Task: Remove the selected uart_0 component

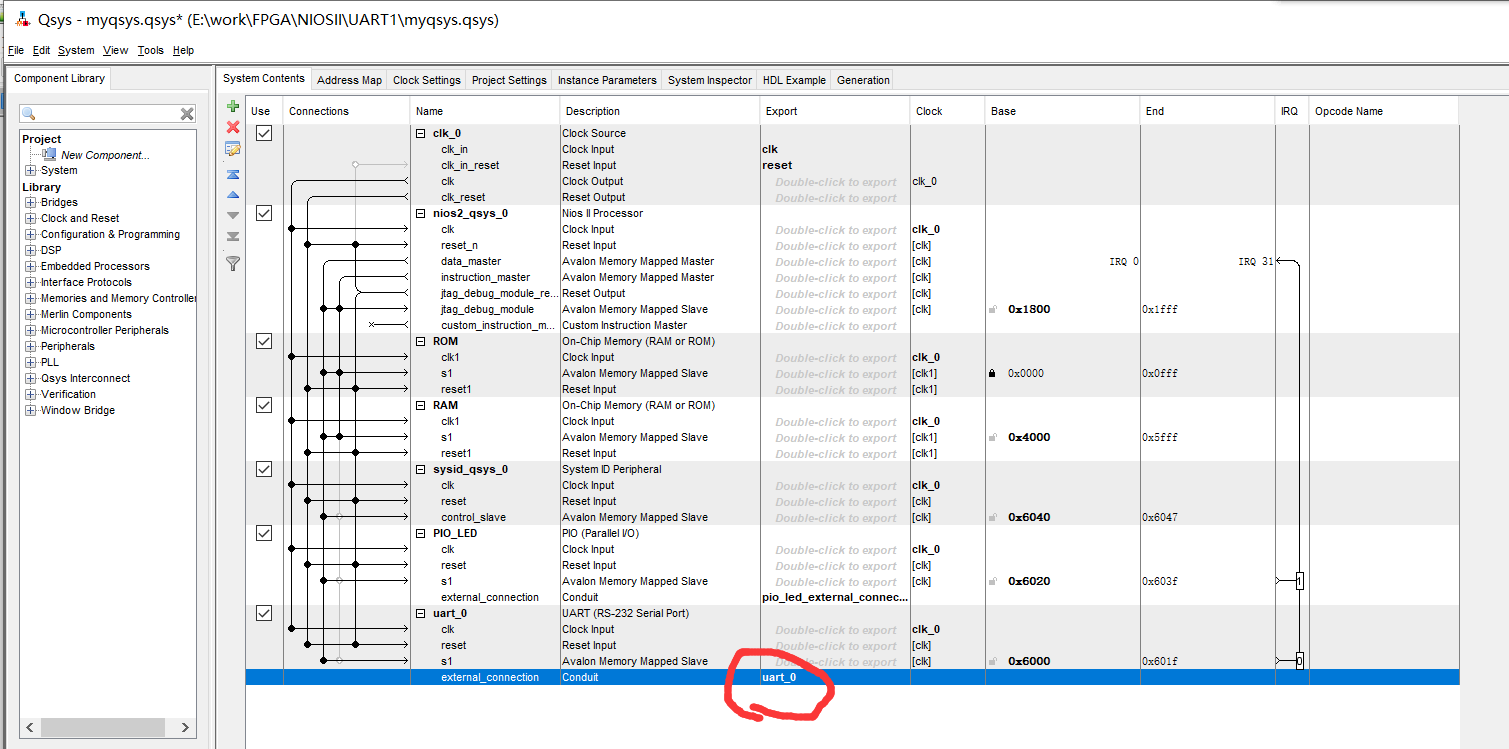Action: [x=233, y=127]
